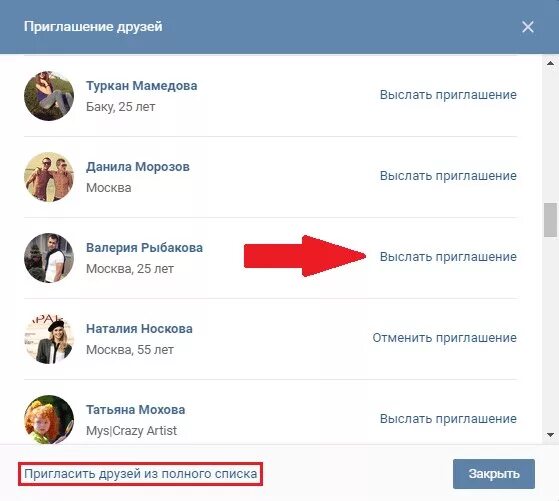Open Наталия Носкова's avatar image
Image resolution: width=559 pixels, height=501 pixels.
pyautogui.click(x=49, y=338)
